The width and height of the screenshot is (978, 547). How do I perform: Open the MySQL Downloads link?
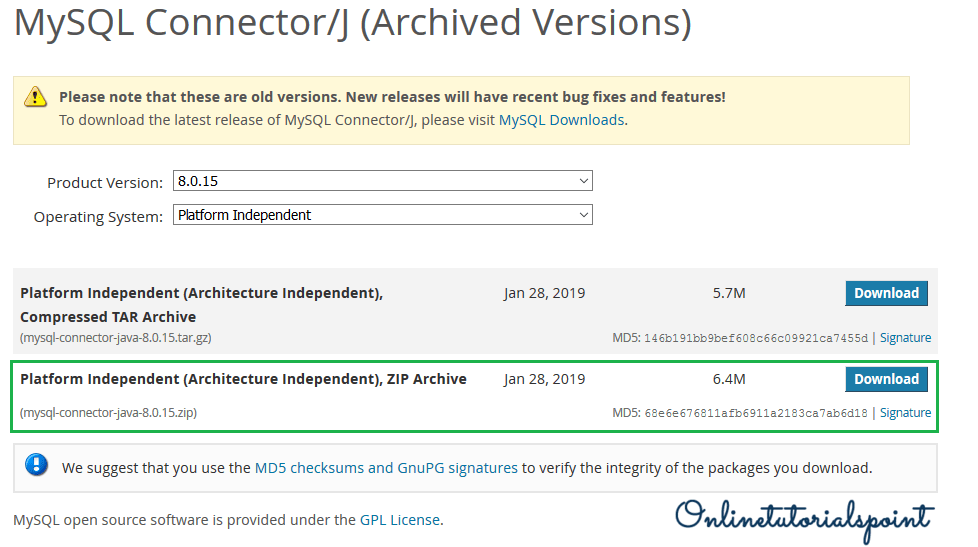tap(561, 120)
